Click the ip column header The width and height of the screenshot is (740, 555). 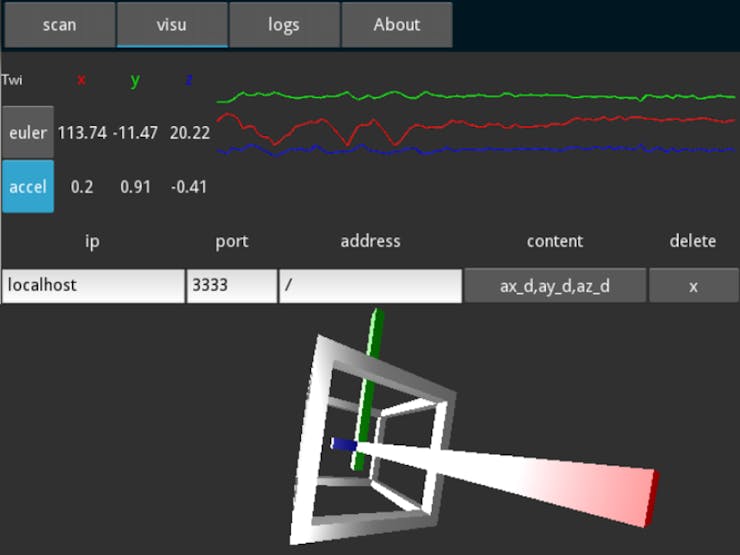[92, 241]
